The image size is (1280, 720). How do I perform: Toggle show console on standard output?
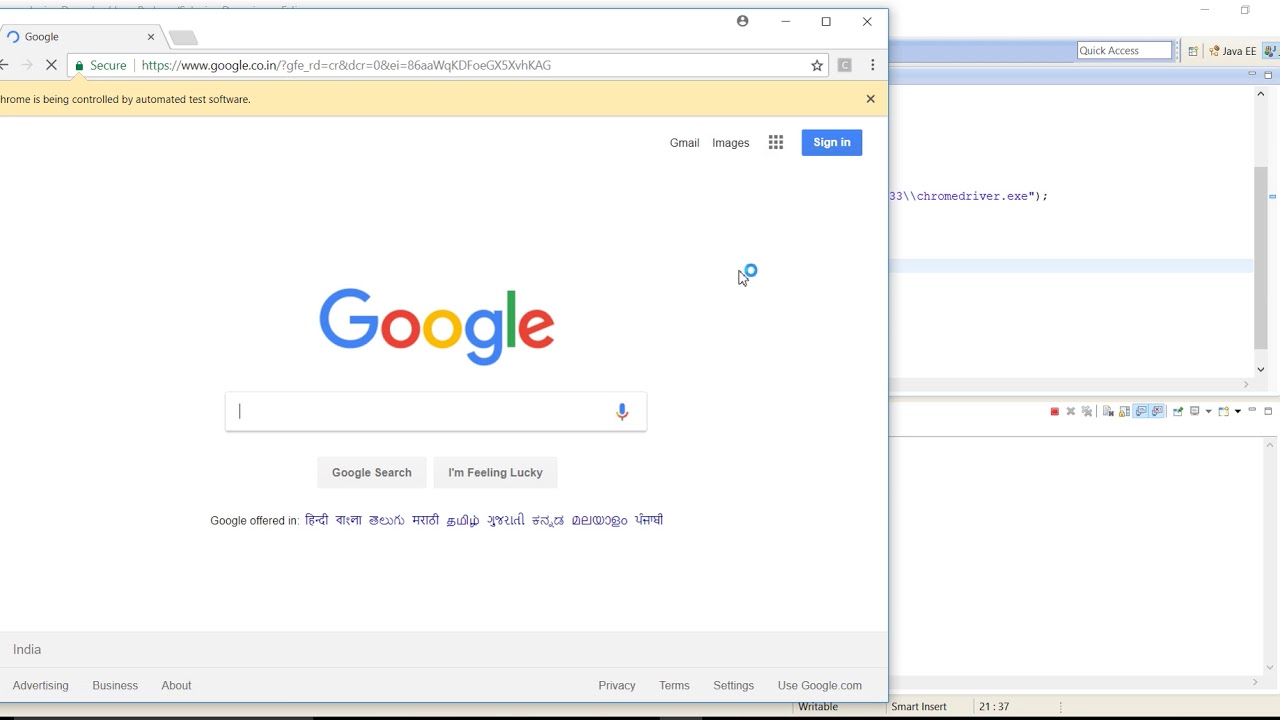click(1141, 411)
